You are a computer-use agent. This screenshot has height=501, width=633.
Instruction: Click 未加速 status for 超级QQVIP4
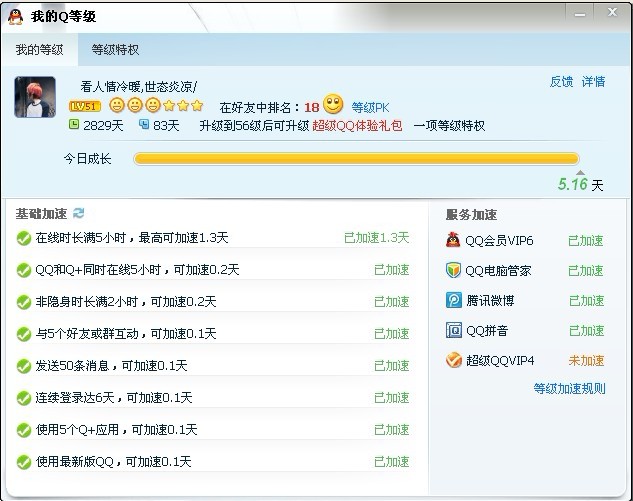pyautogui.click(x=586, y=361)
